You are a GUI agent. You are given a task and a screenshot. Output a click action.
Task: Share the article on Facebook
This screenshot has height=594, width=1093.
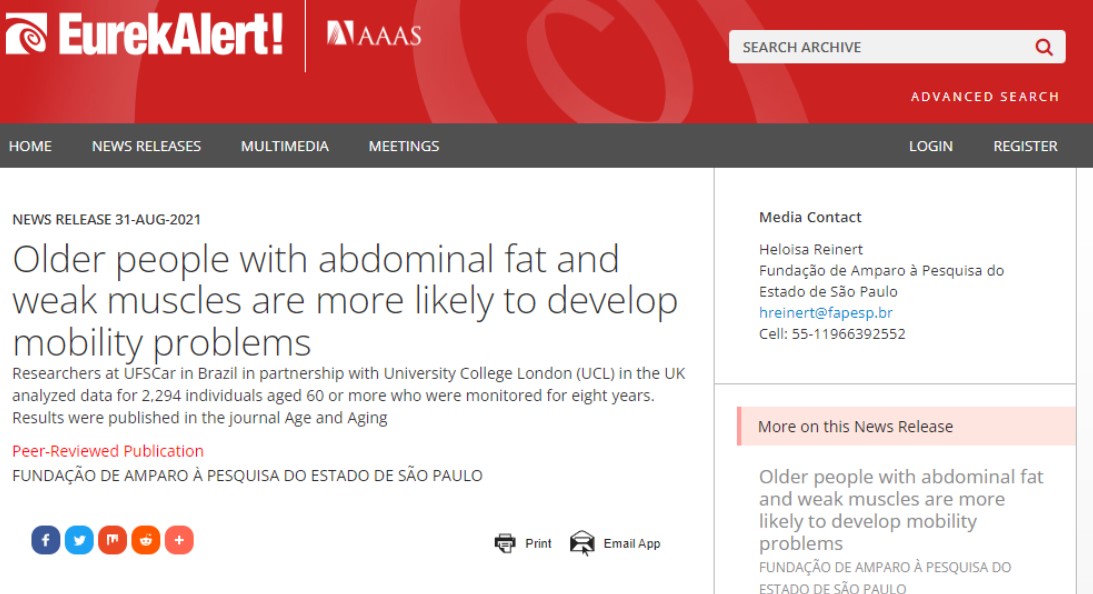click(x=46, y=541)
